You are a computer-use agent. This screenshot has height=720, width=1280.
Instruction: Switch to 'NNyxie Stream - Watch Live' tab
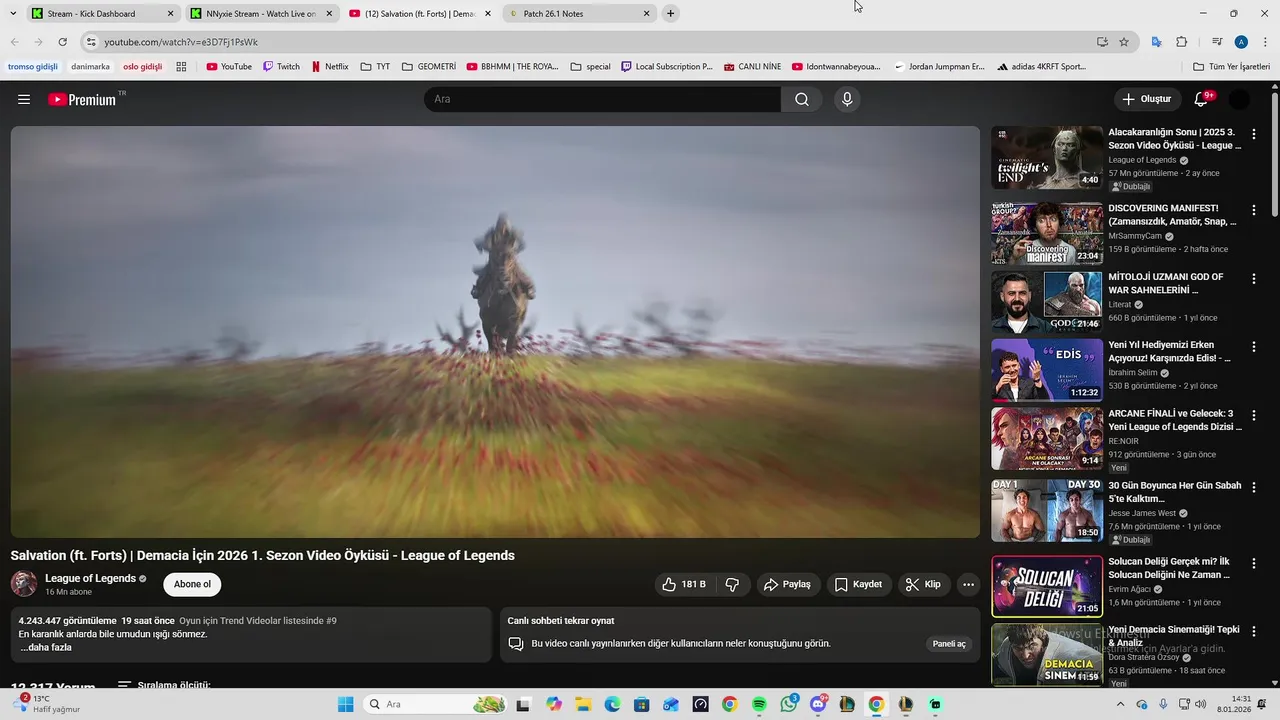(x=260, y=14)
